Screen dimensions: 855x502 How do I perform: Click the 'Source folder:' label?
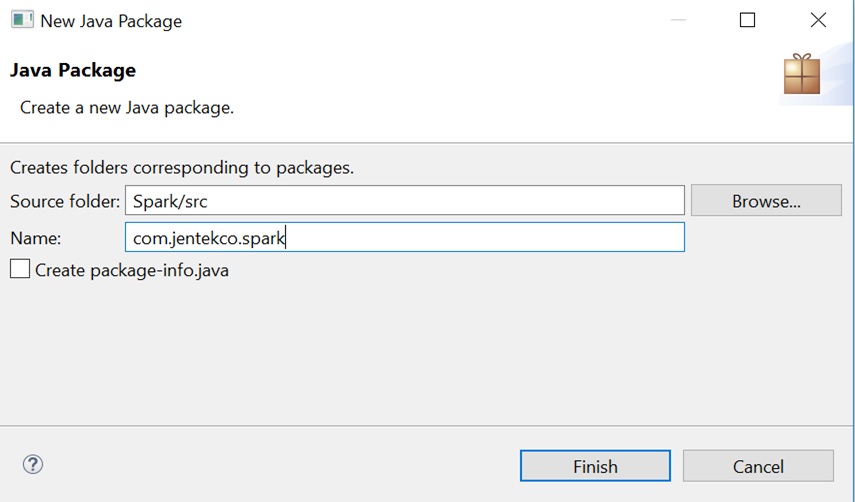[65, 201]
